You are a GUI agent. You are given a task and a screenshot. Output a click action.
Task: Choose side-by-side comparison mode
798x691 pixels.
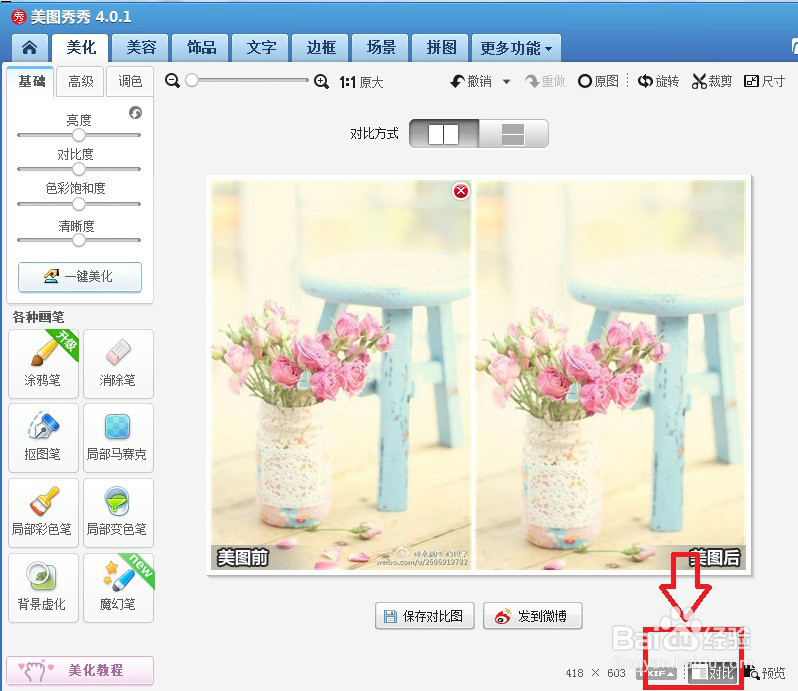(444, 134)
